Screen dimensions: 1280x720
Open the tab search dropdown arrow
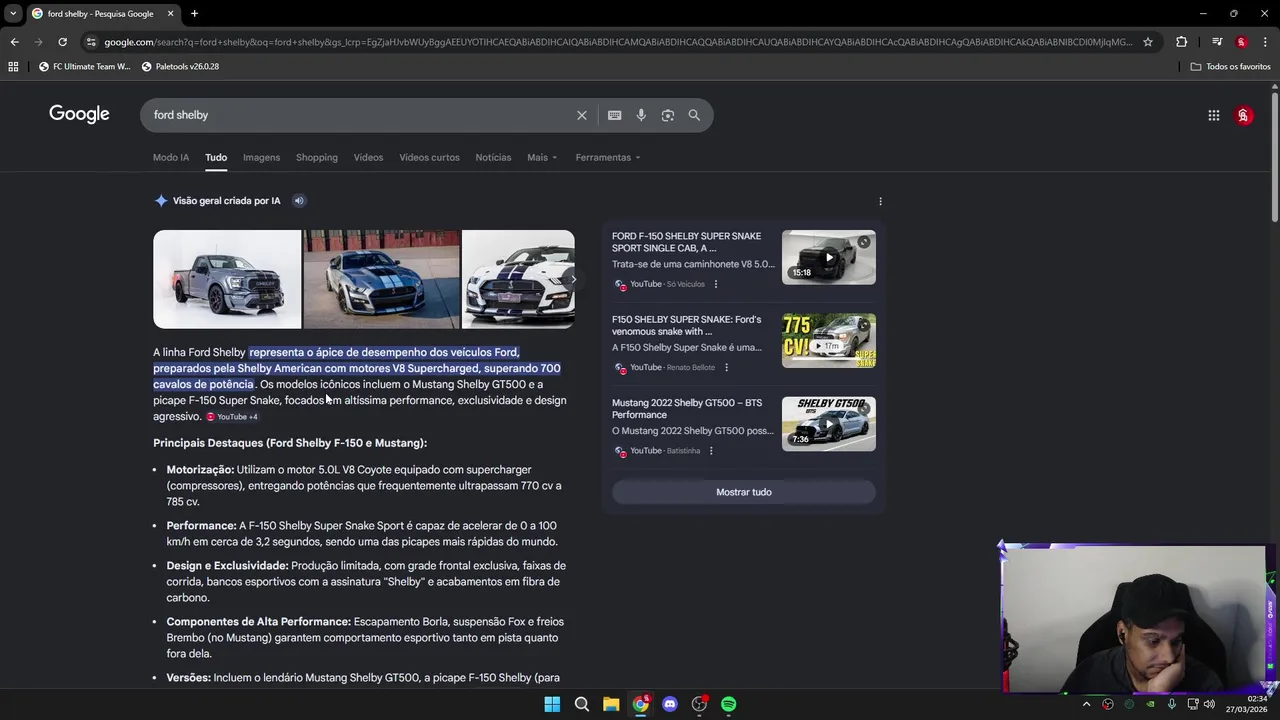click(12, 14)
